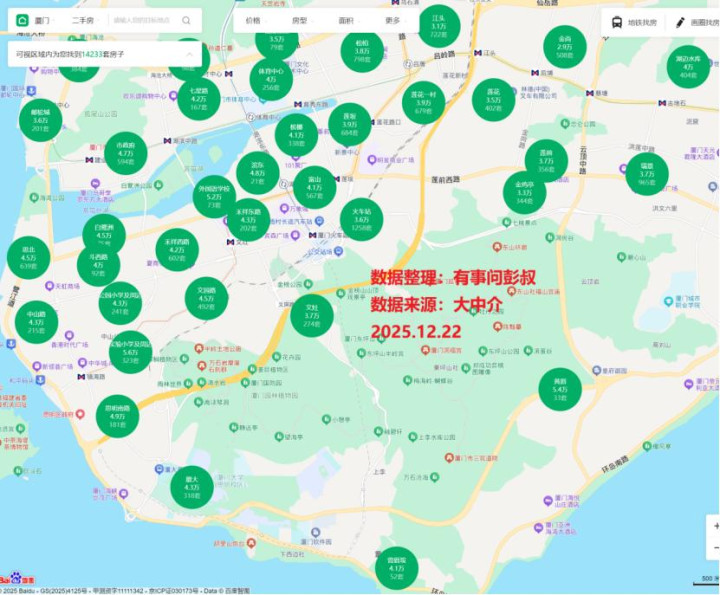The image size is (720, 595).
Task: Select the 厦大 4.3万 318套 bubble
Action: coord(191,488)
